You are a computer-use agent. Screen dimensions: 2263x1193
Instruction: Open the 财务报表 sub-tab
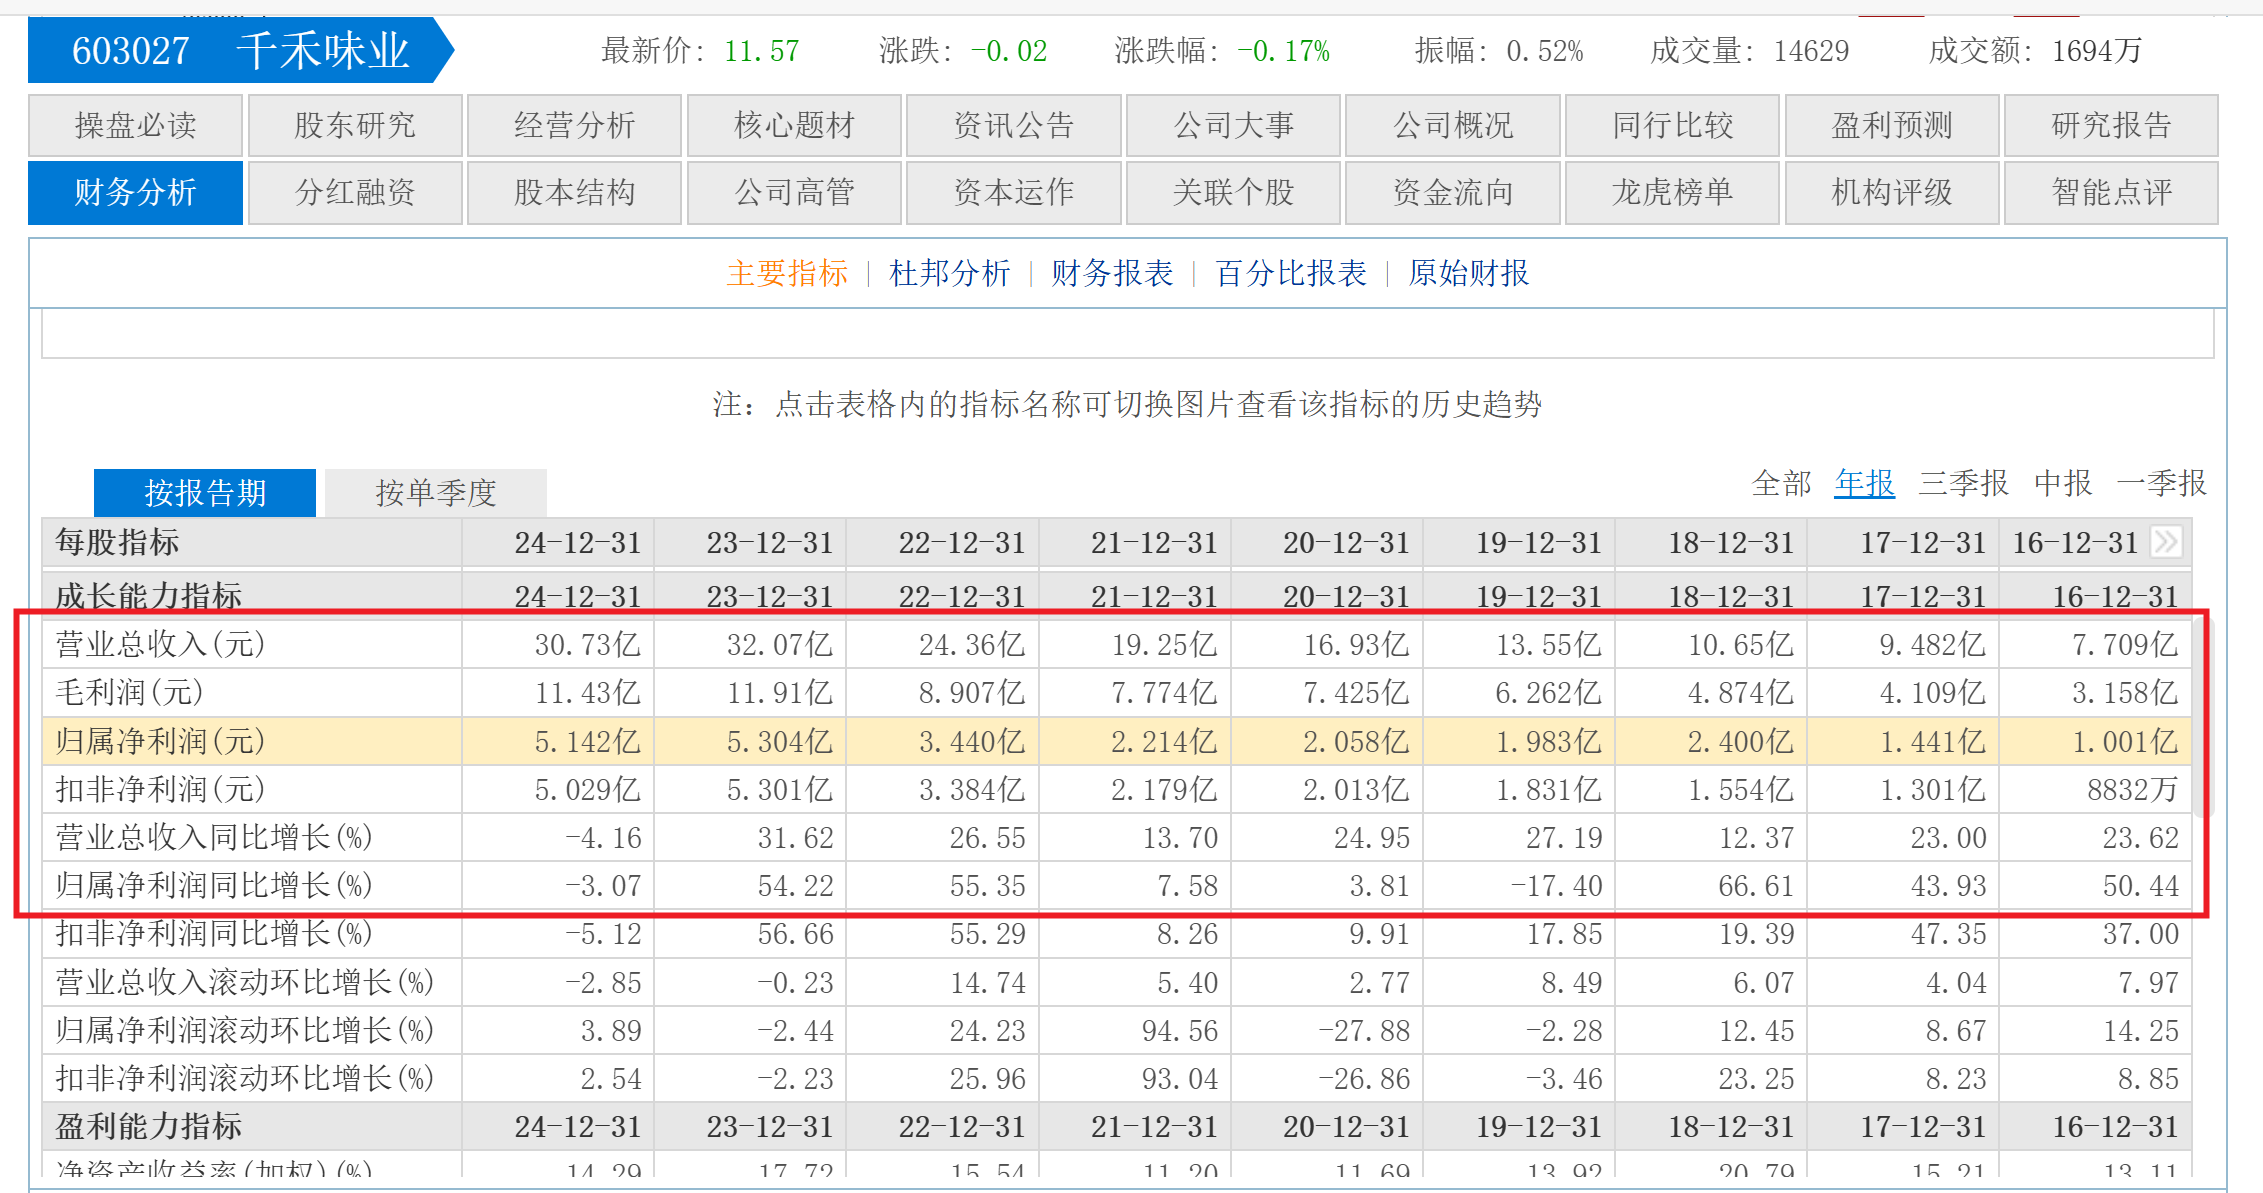click(x=1111, y=273)
